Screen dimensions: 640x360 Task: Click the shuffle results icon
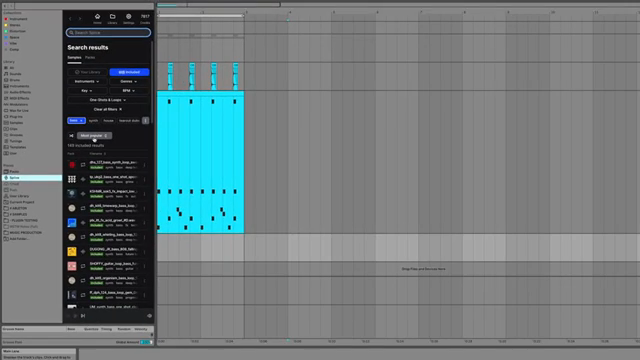pos(71,136)
